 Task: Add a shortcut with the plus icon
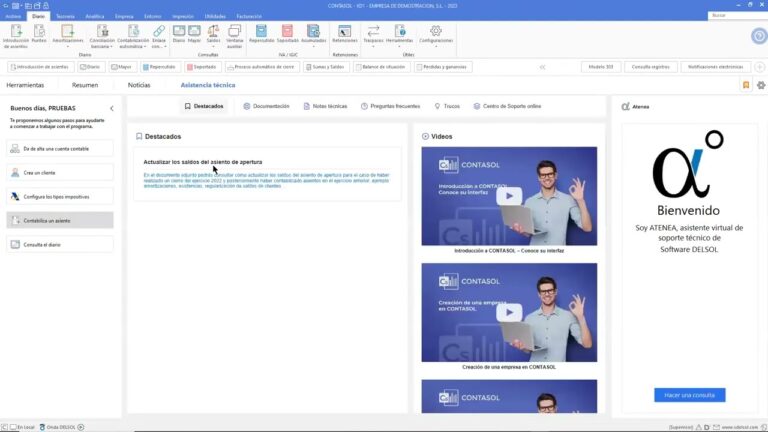(760, 67)
